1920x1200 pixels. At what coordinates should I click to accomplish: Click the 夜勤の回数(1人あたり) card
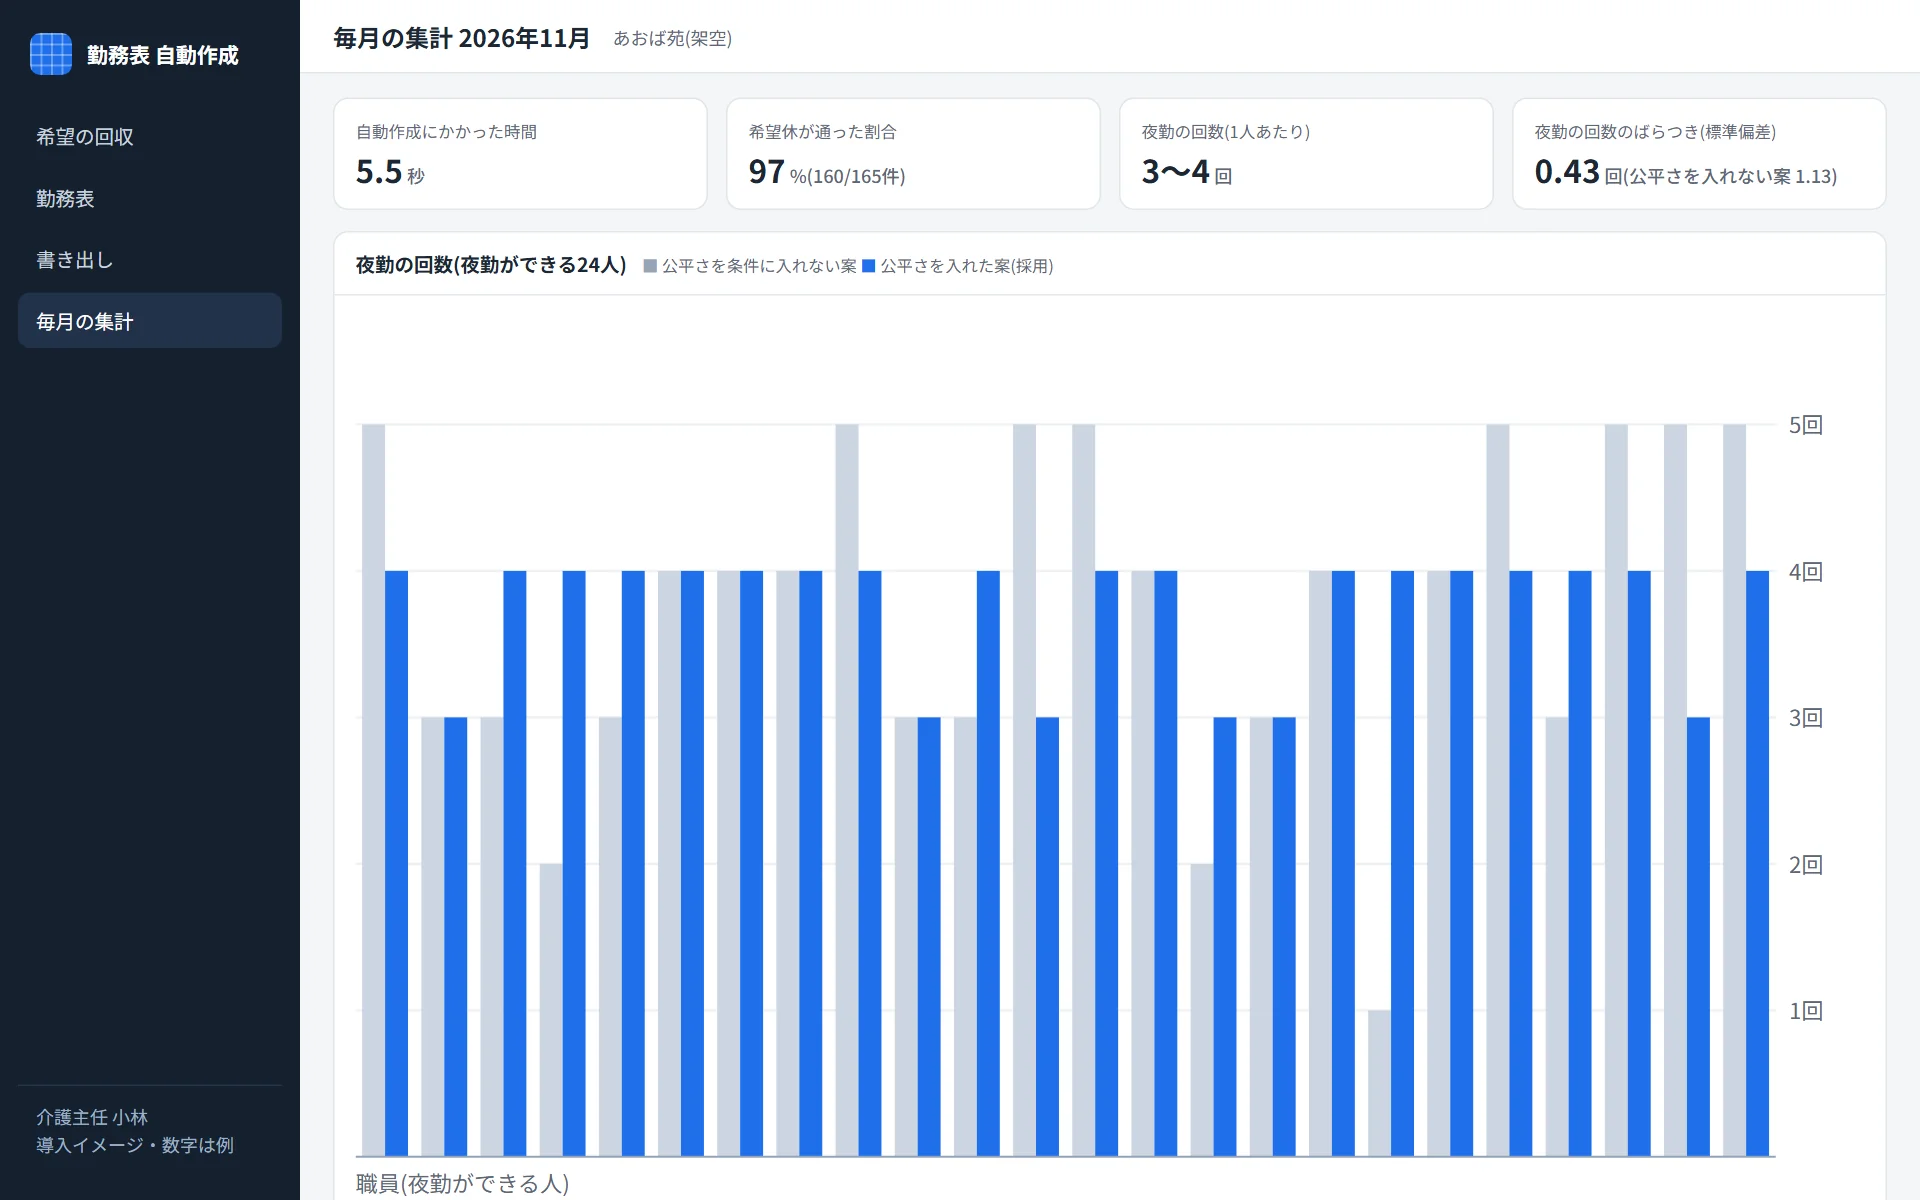point(1306,154)
